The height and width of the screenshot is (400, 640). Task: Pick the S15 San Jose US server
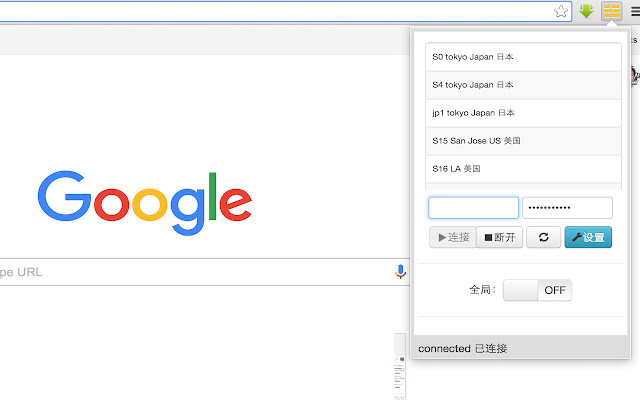523,141
